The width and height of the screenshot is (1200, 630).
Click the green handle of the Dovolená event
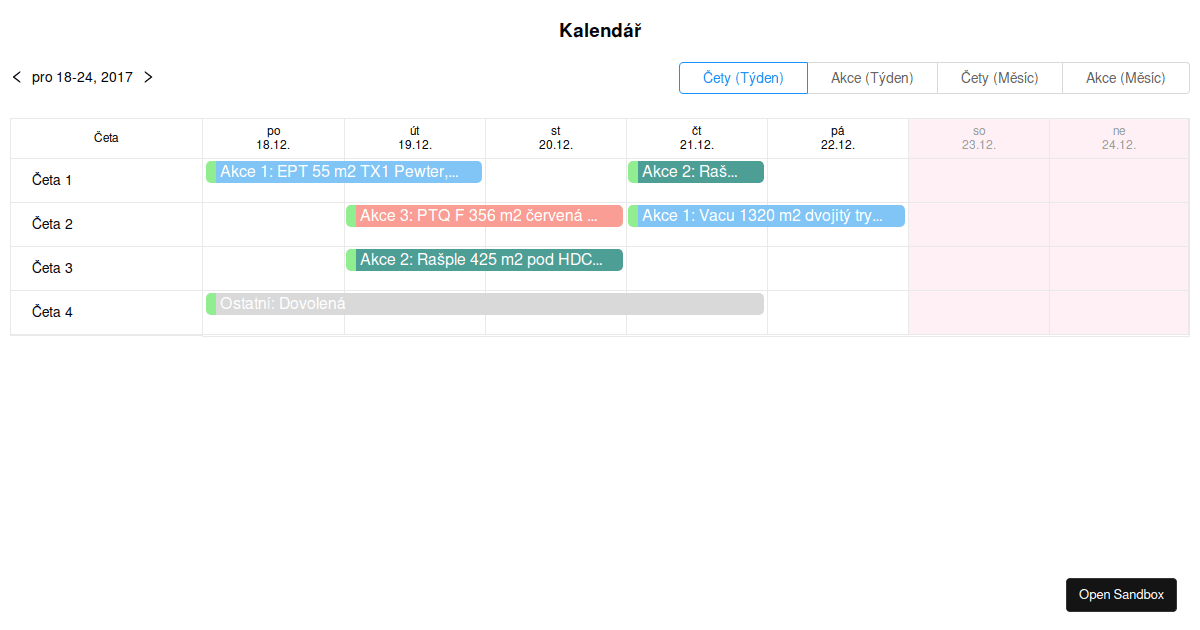click(211, 304)
